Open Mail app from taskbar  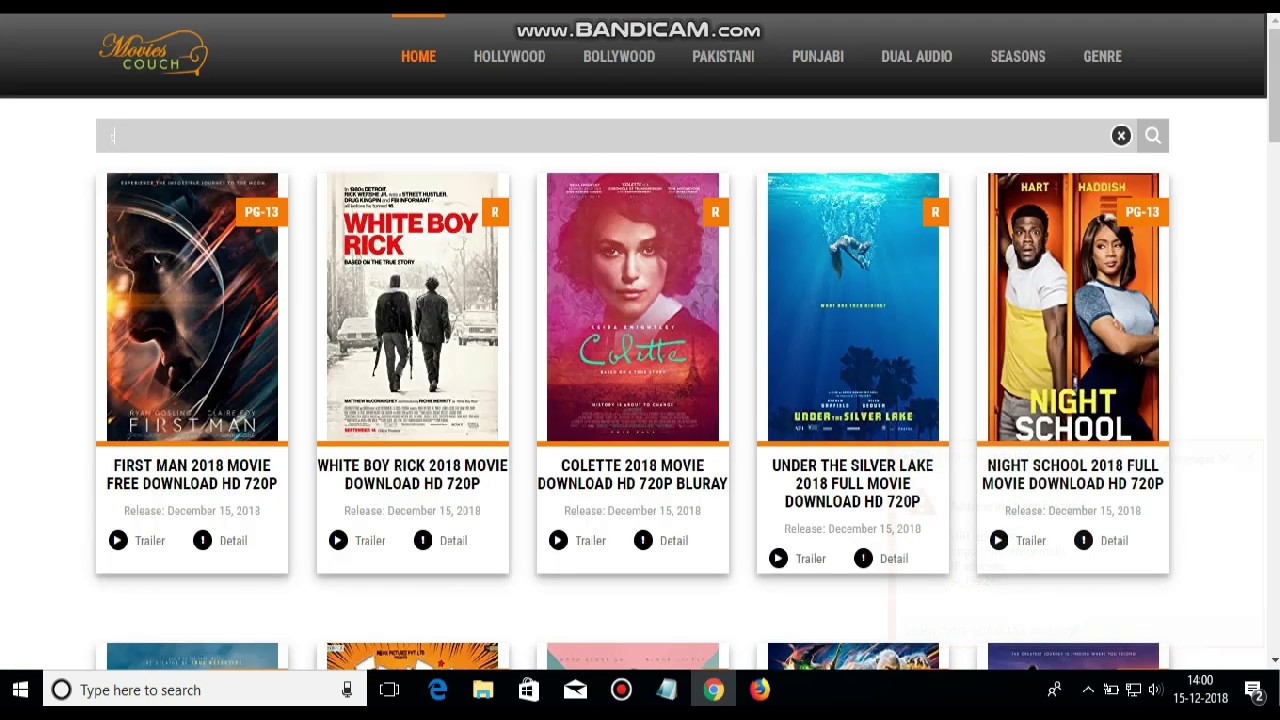coord(575,690)
